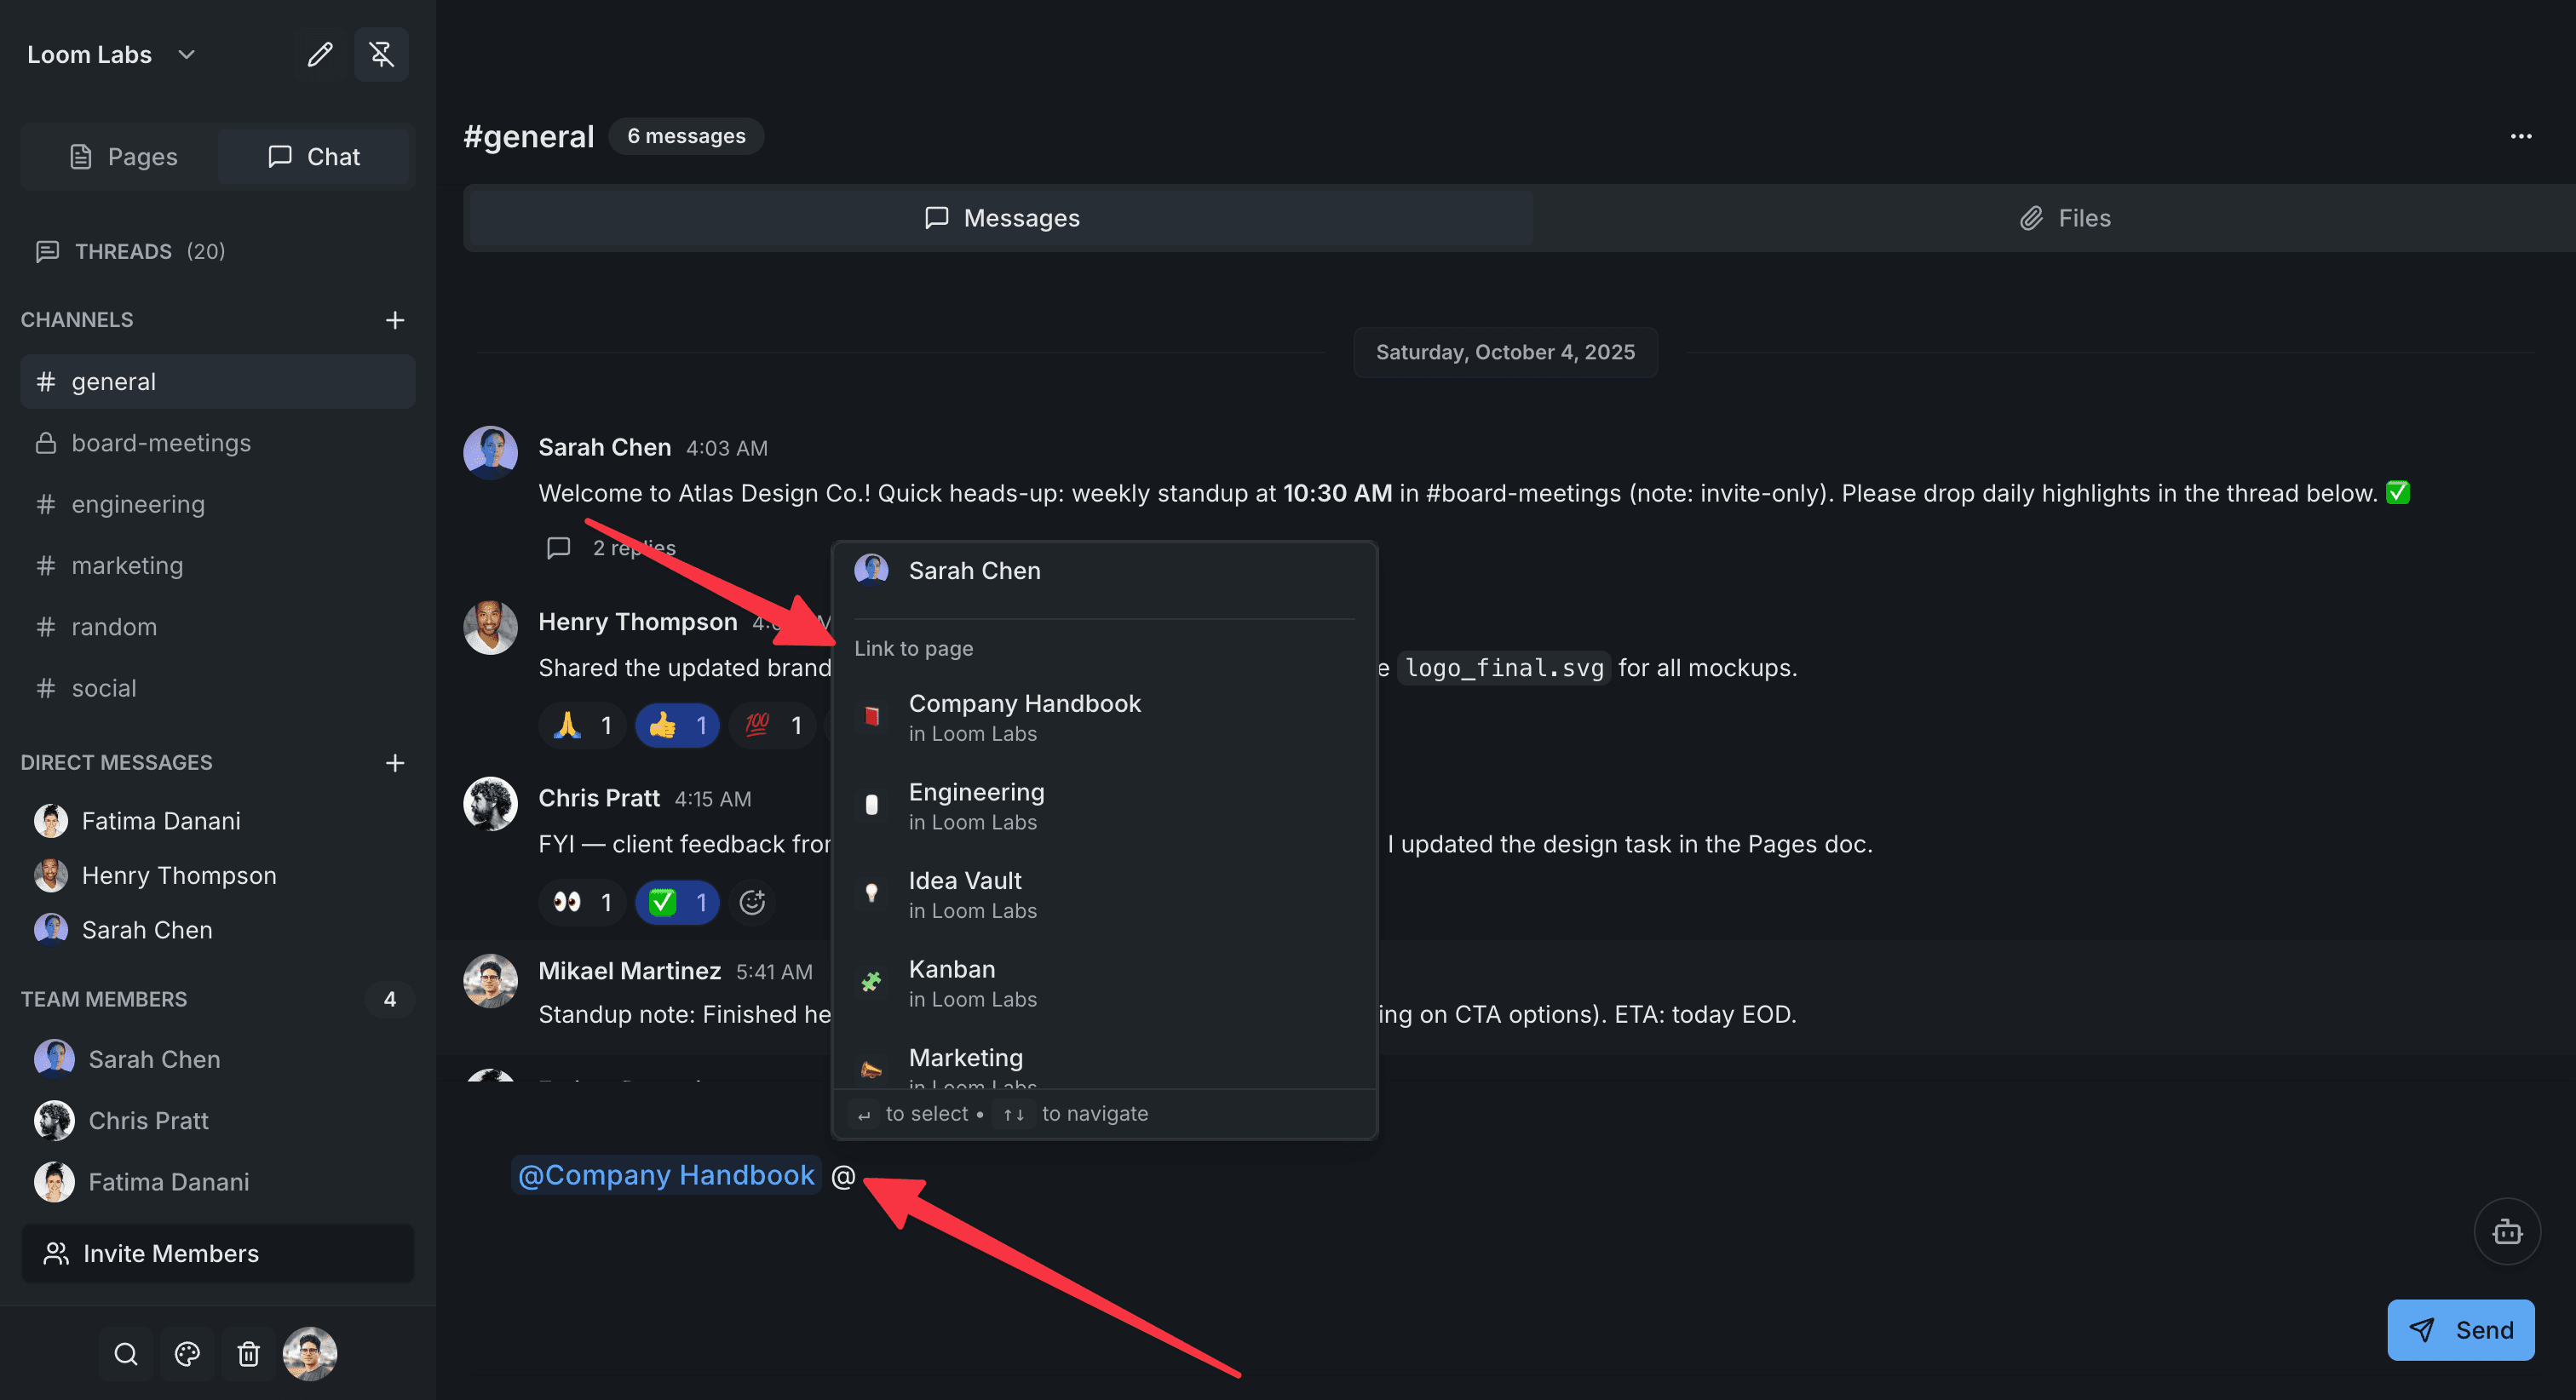Launch the AI assistant robot button

pyautogui.click(x=2508, y=1231)
